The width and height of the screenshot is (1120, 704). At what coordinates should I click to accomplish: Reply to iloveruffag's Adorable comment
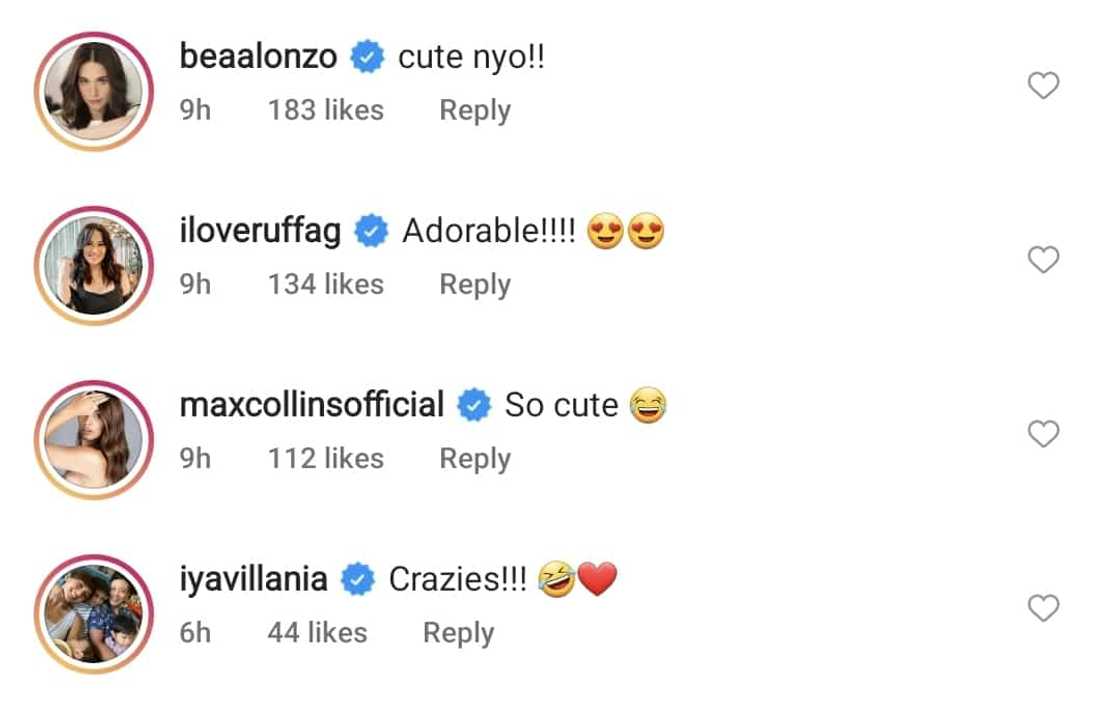pyautogui.click(x=475, y=285)
